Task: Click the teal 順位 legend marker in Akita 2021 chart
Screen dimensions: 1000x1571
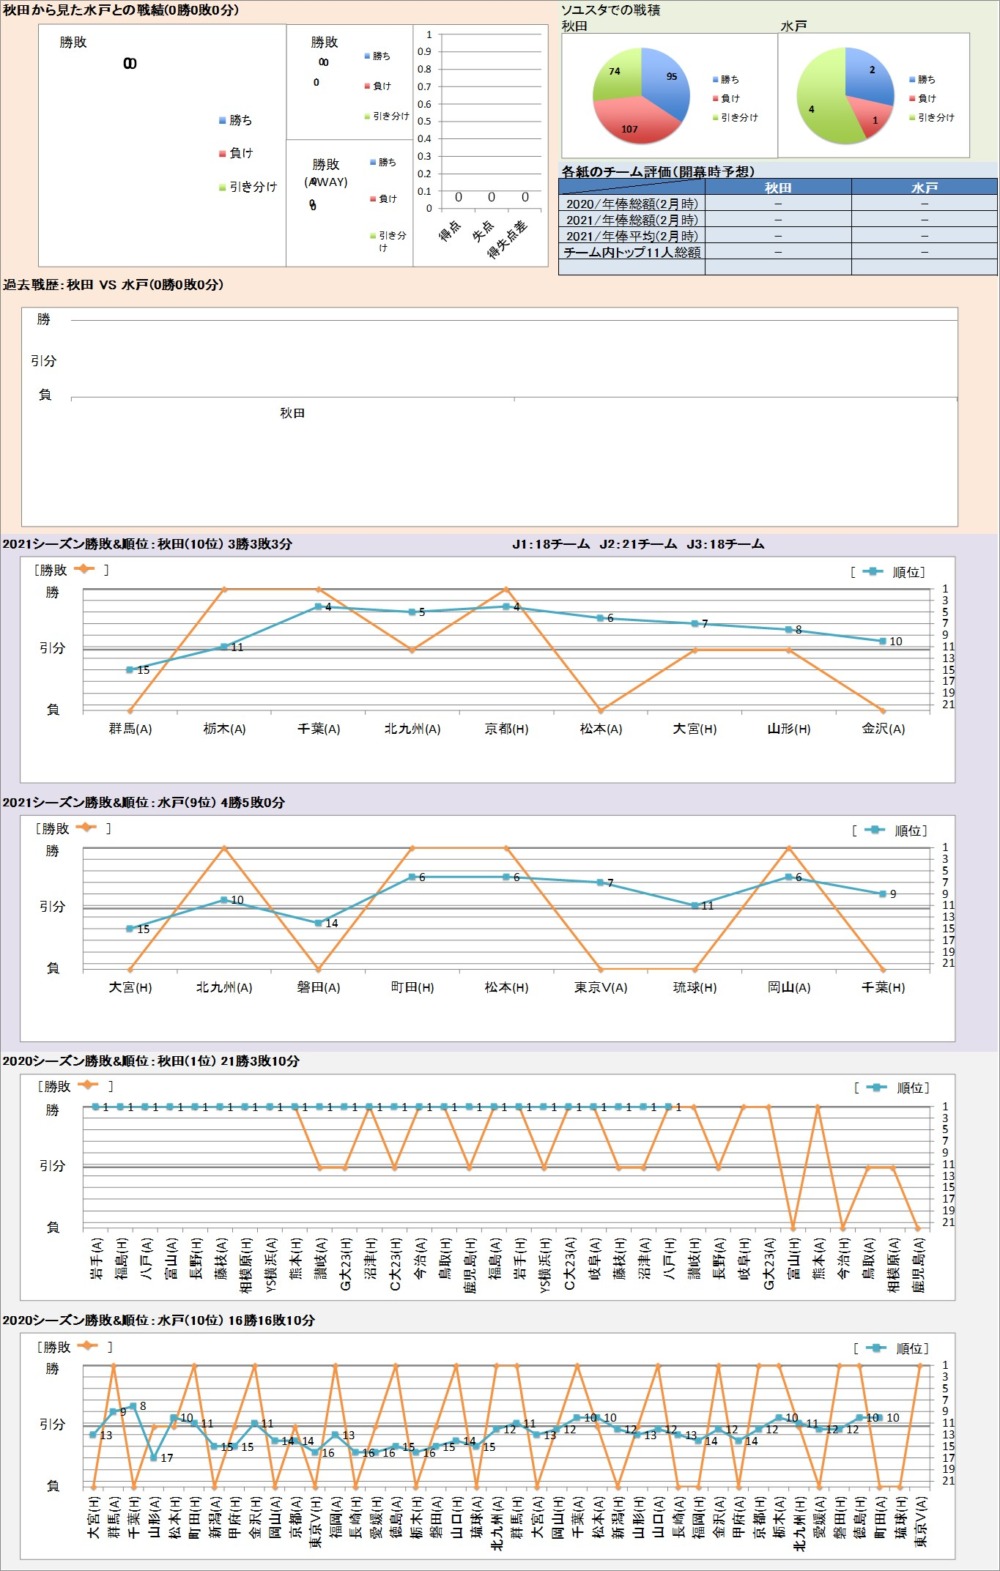Action: [x=872, y=572]
